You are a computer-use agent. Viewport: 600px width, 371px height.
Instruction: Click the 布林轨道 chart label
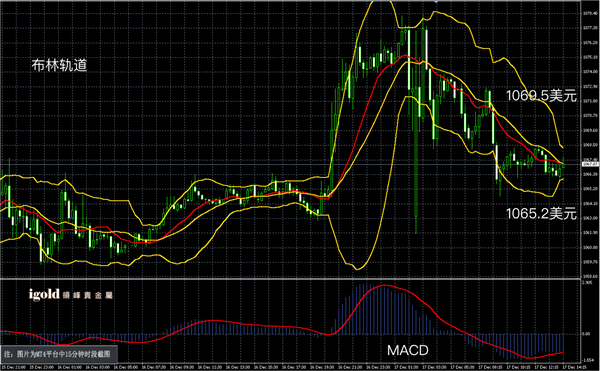(59, 65)
